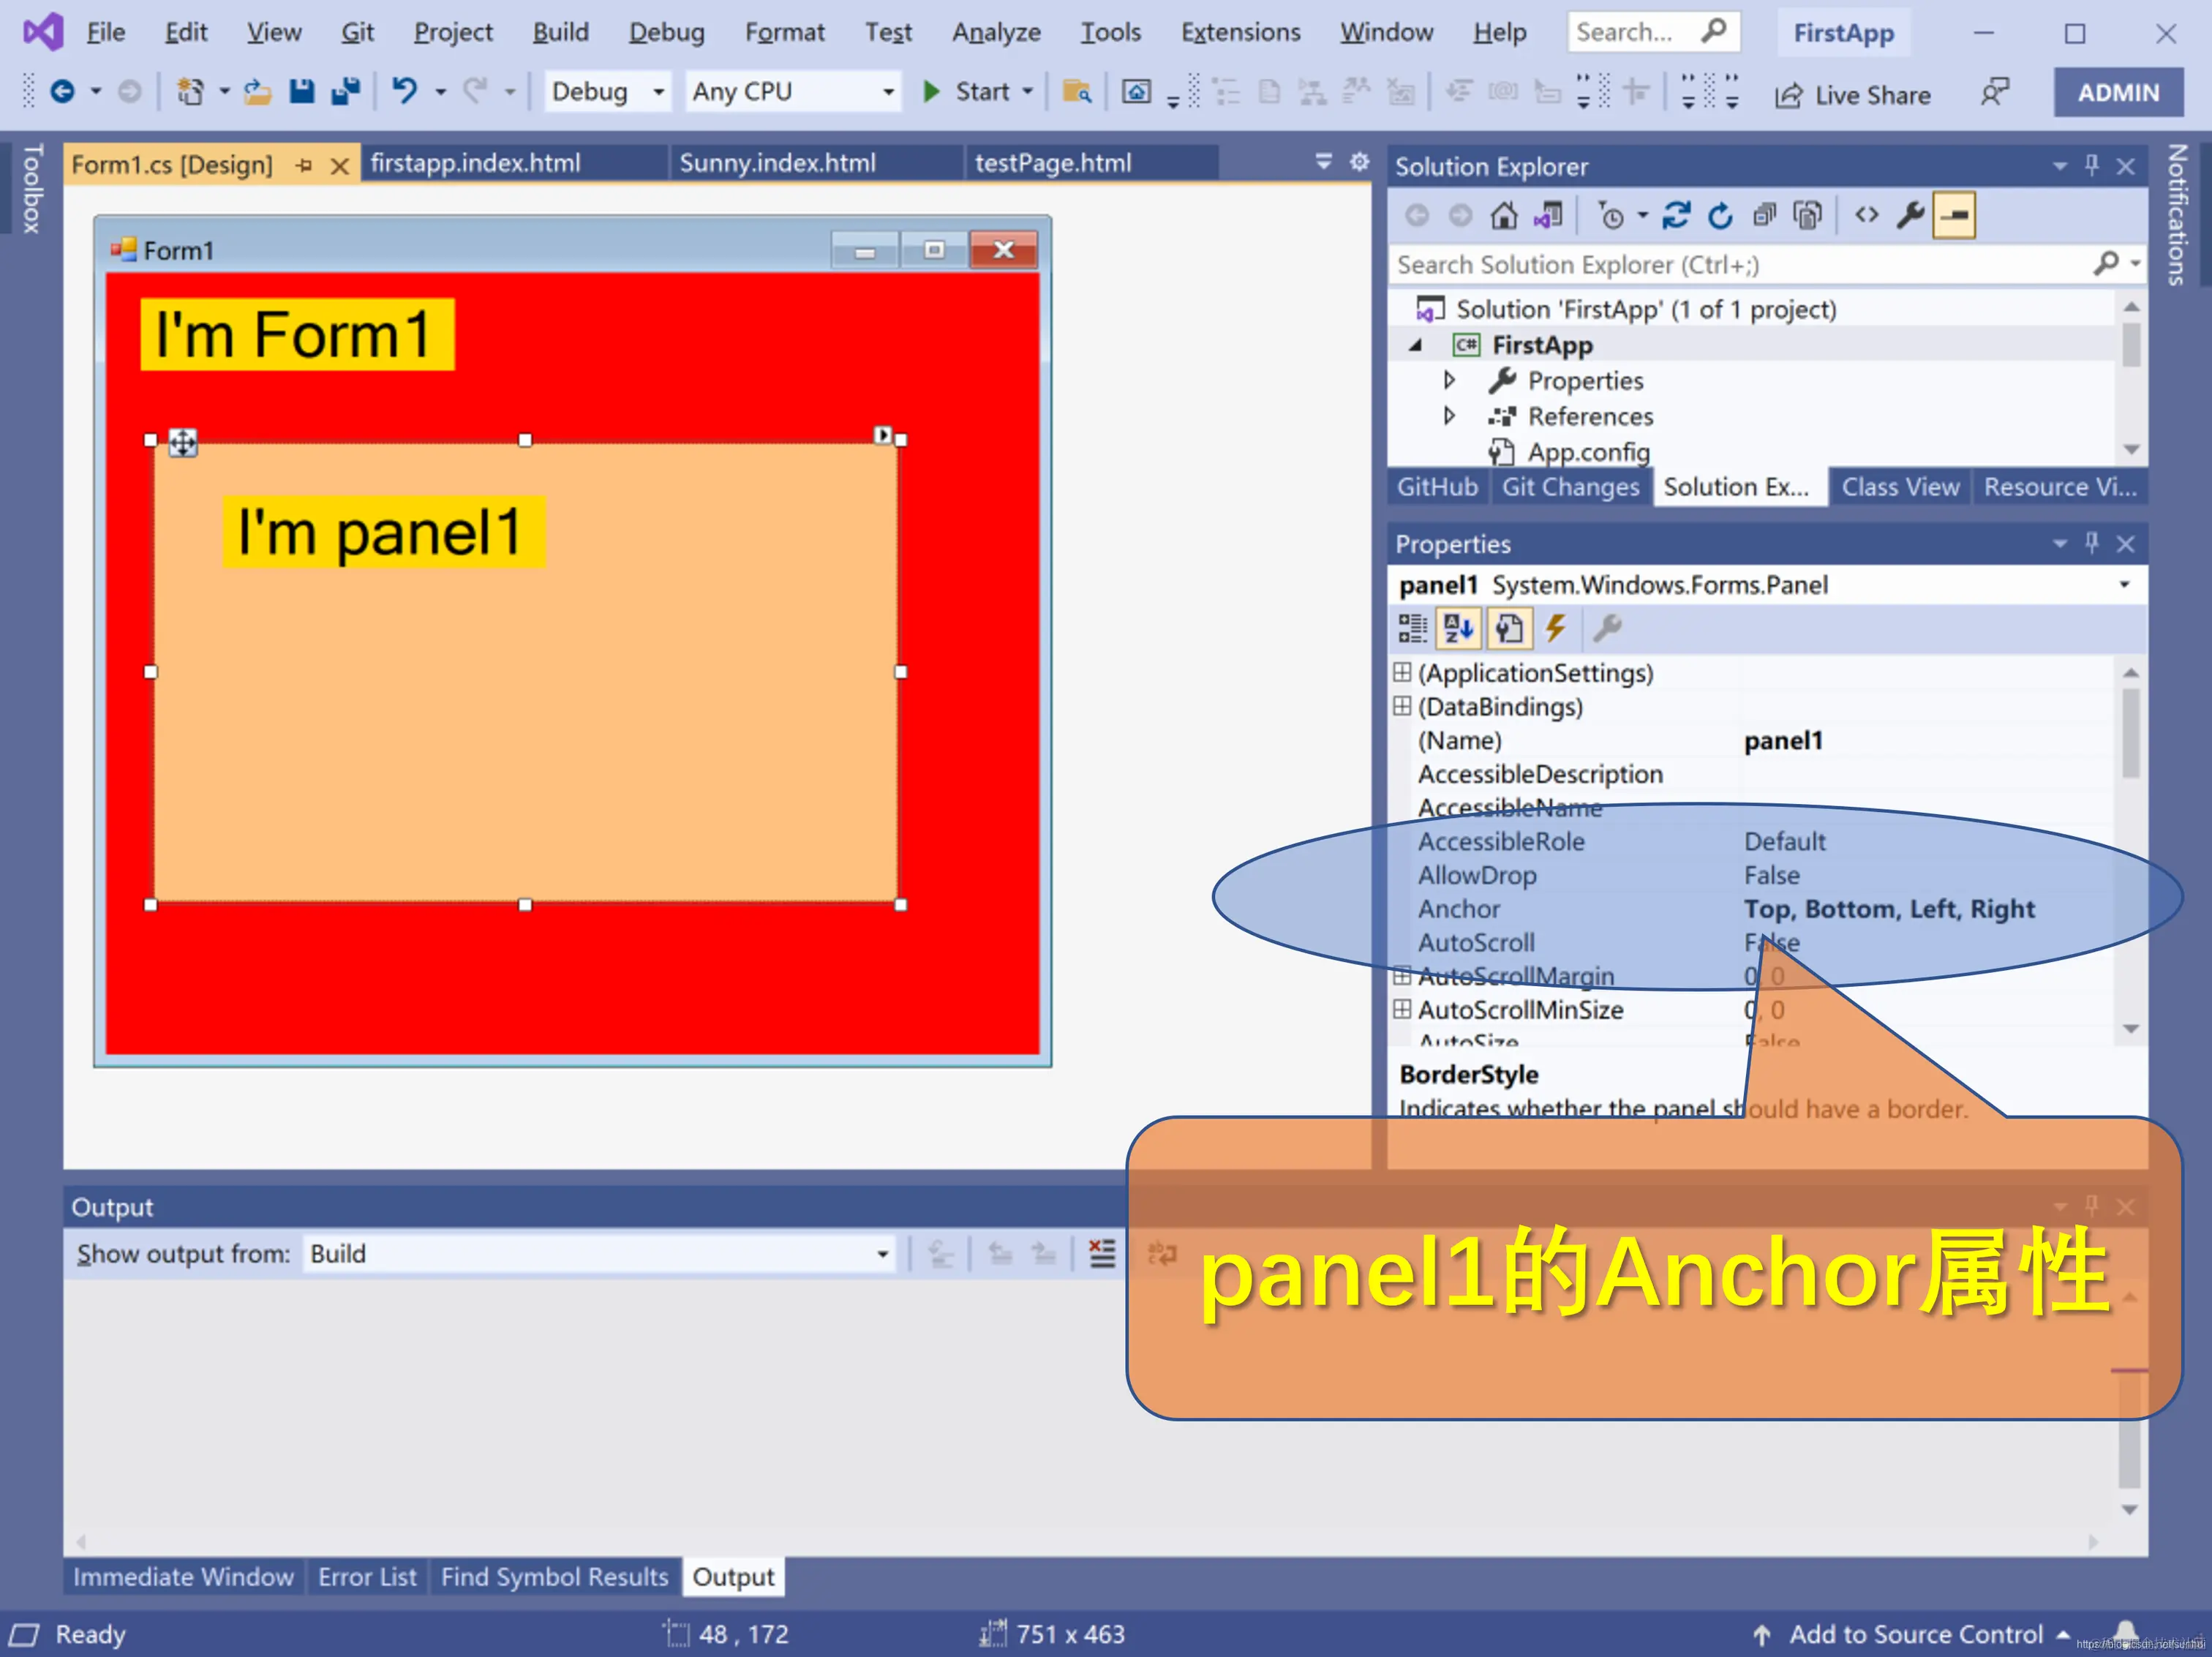Expand the References tree node
This screenshot has width=2212, height=1657.
coord(1449,416)
